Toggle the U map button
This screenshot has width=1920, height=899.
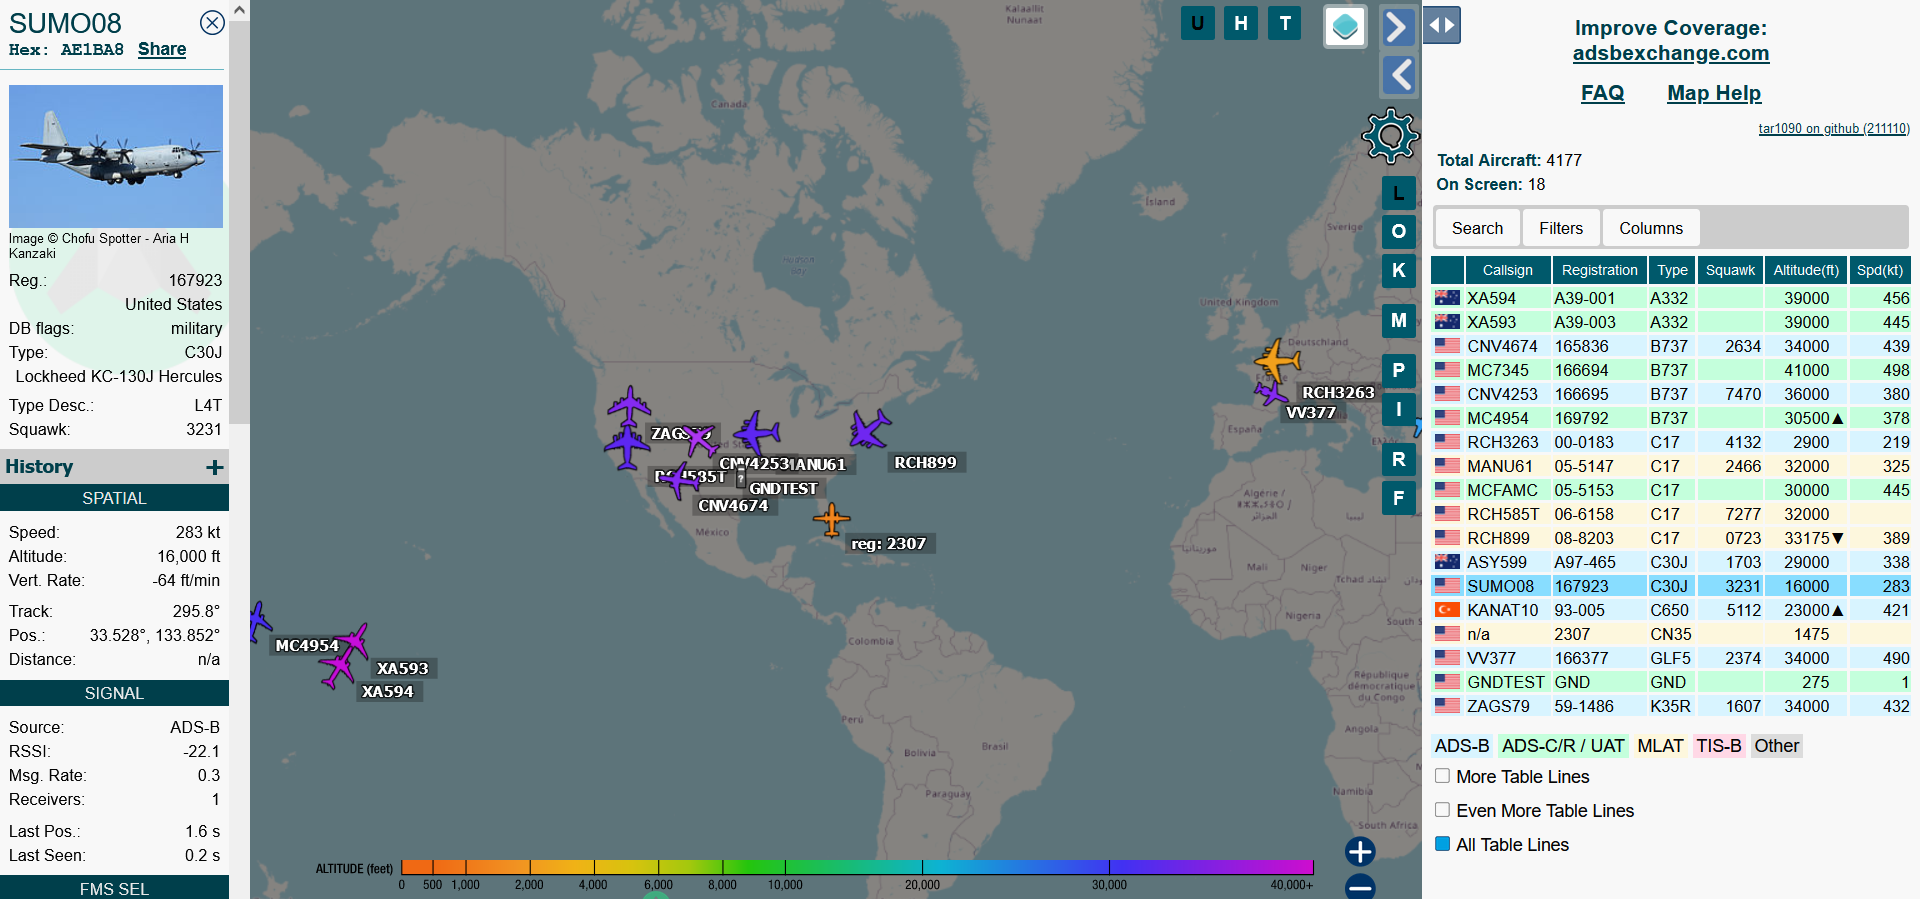pyautogui.click(x=1197, y=23)
